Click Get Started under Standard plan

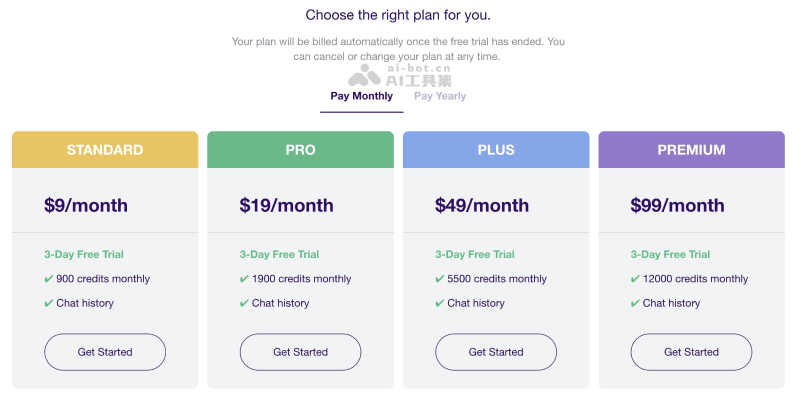click(105, 352)
